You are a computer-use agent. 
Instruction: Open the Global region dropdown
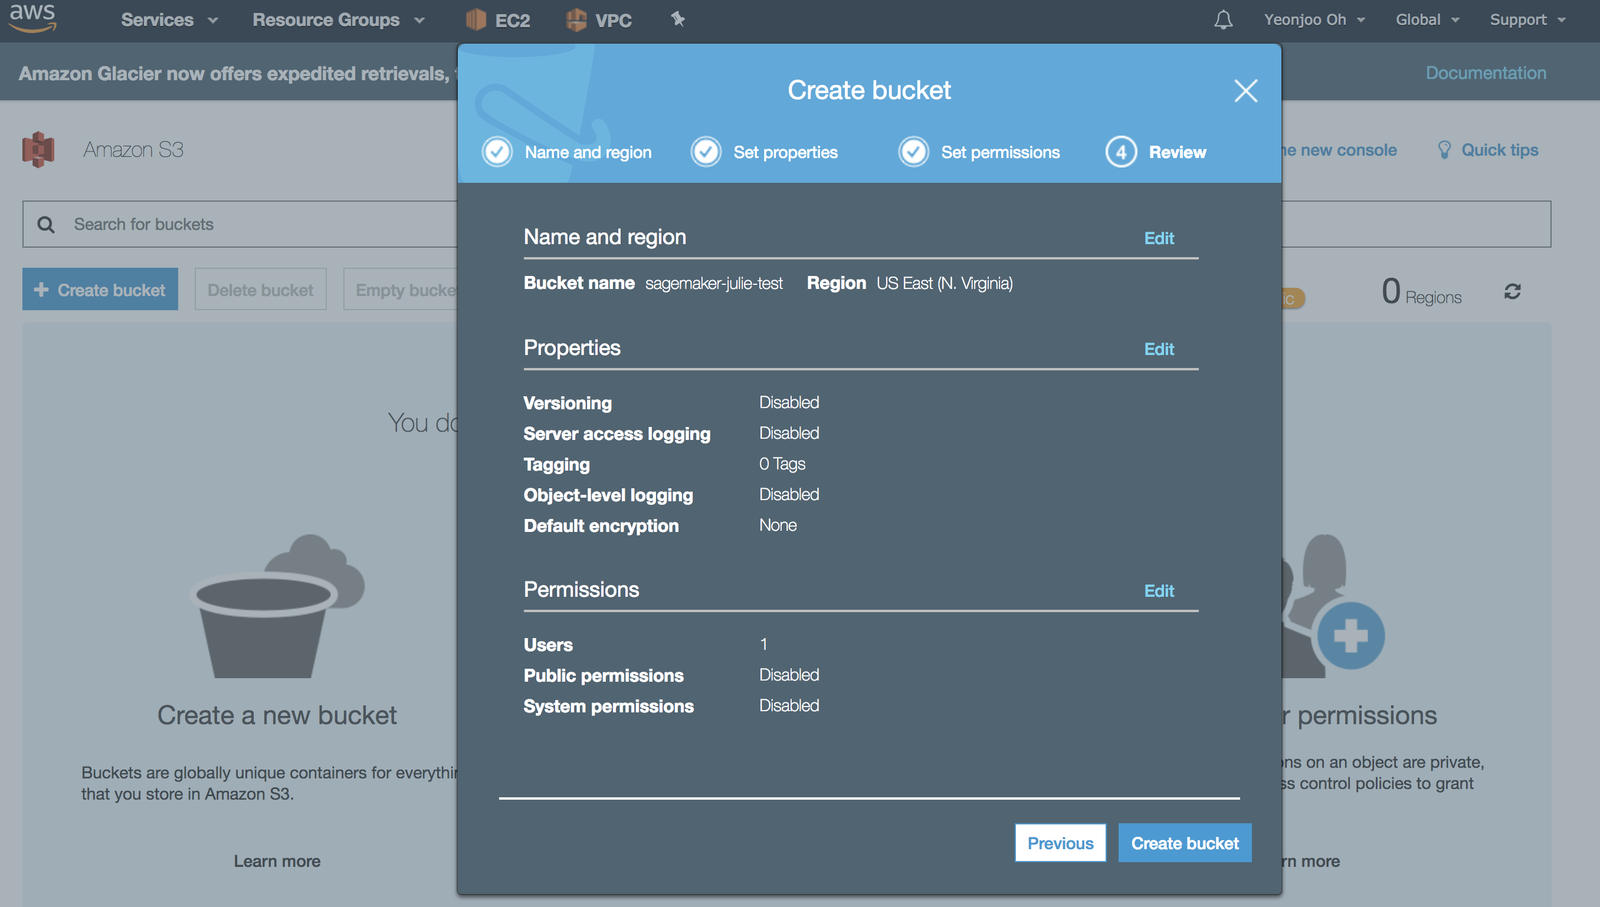pyautogui.click(x=1427, y=20)
